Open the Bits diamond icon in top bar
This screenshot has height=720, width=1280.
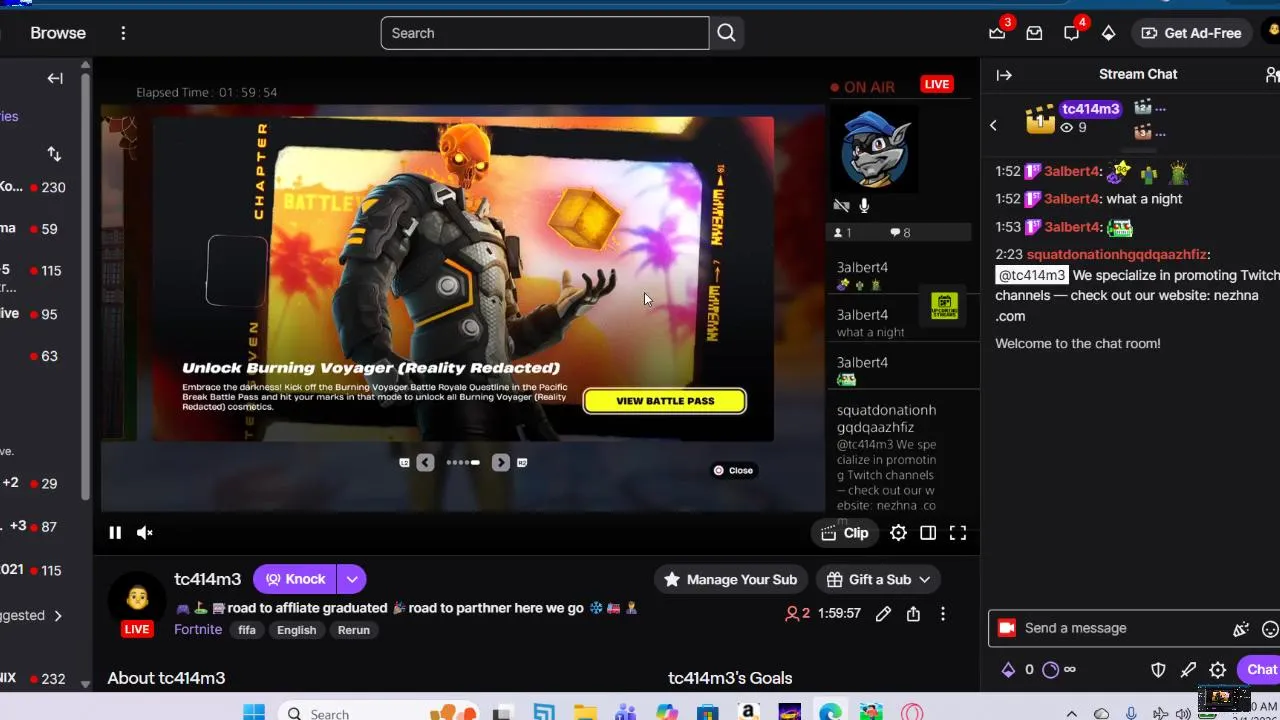(1108, 33)
